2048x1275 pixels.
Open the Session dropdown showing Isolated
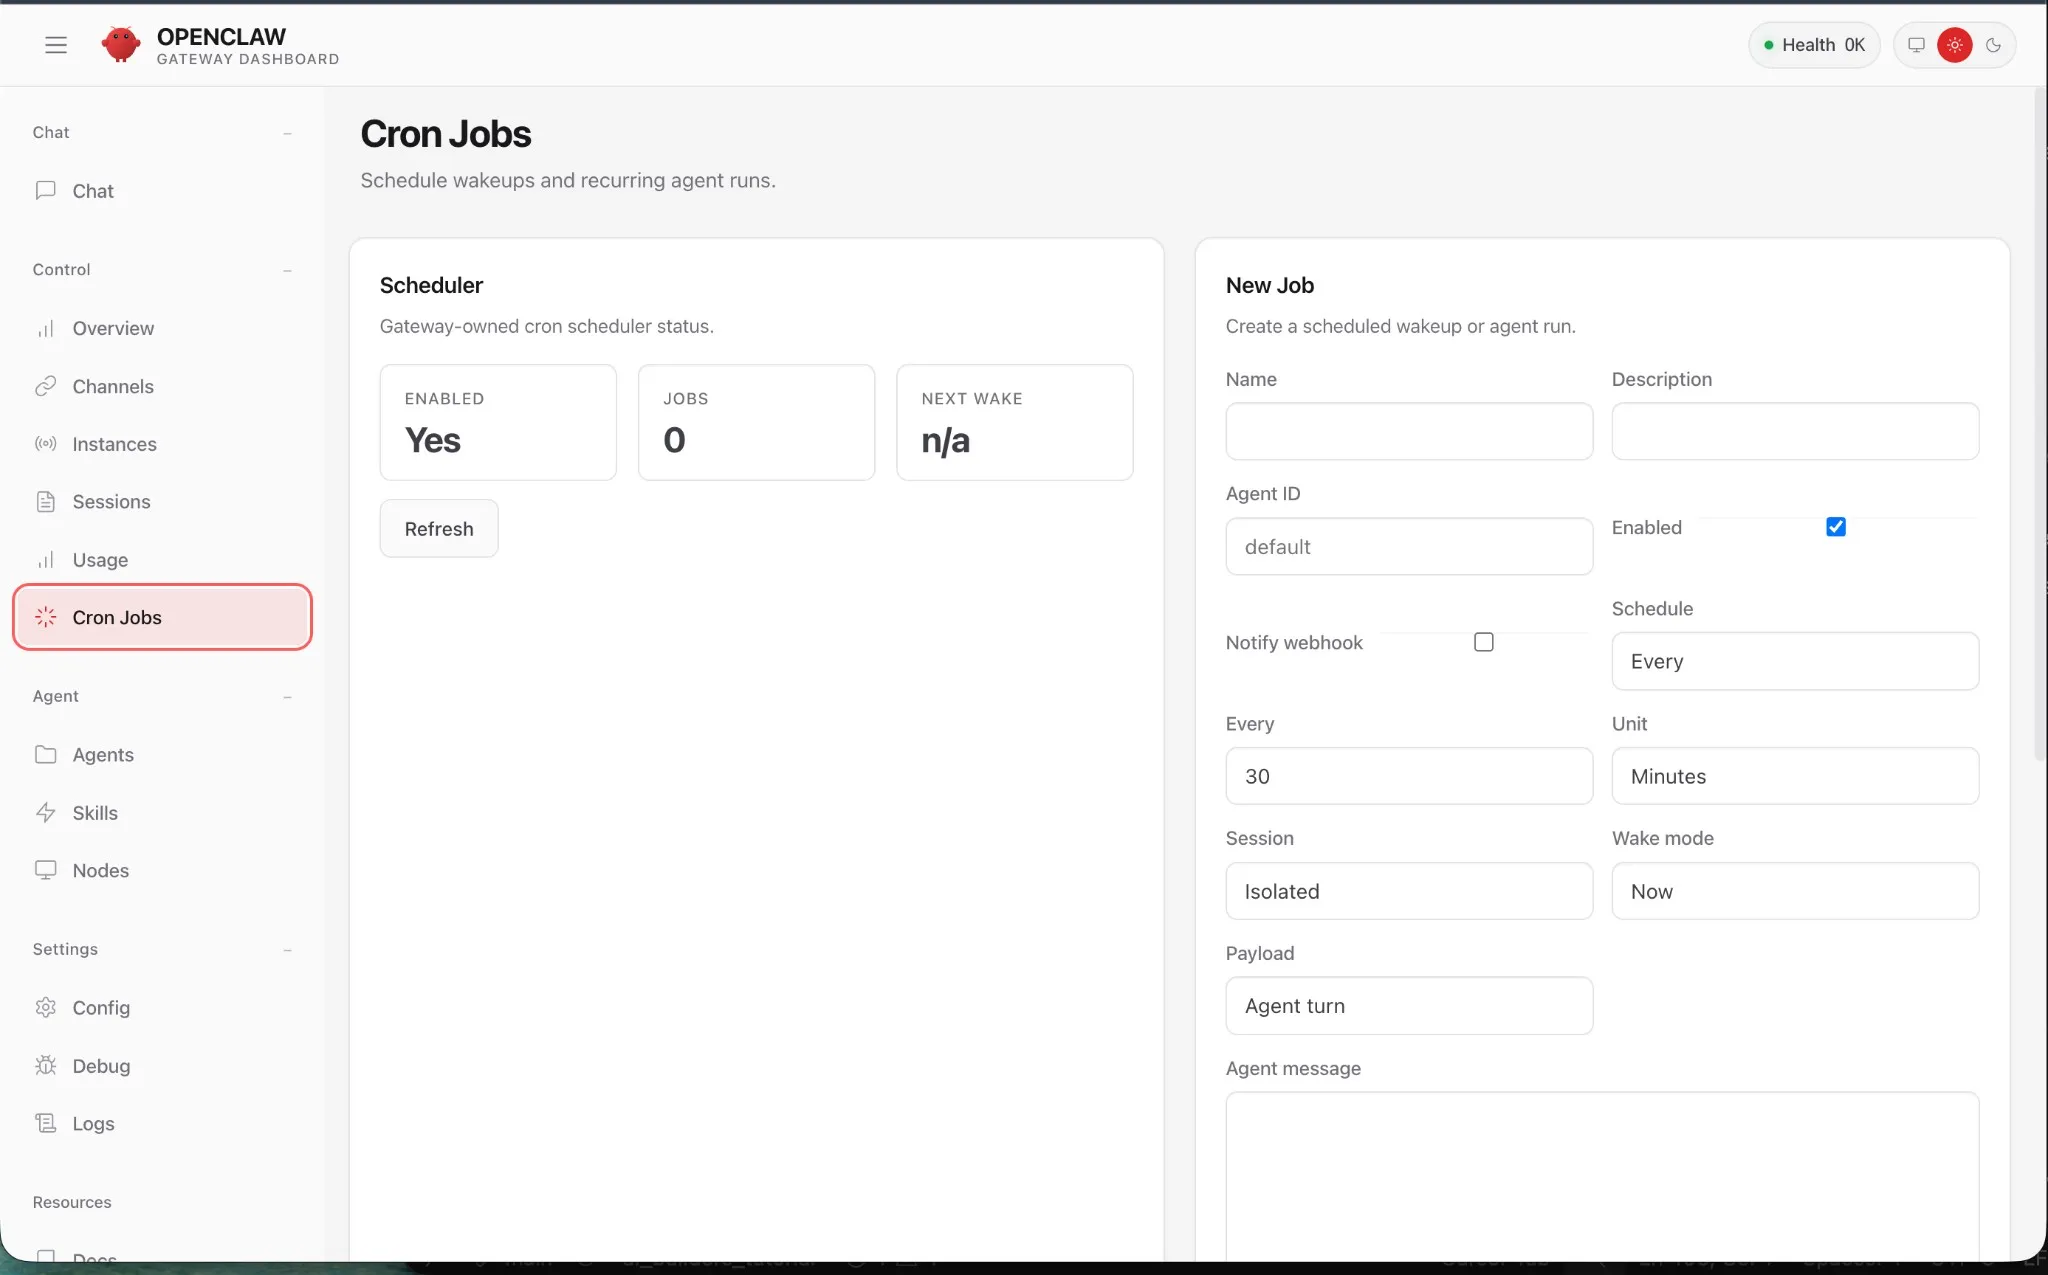point(1409,891)
